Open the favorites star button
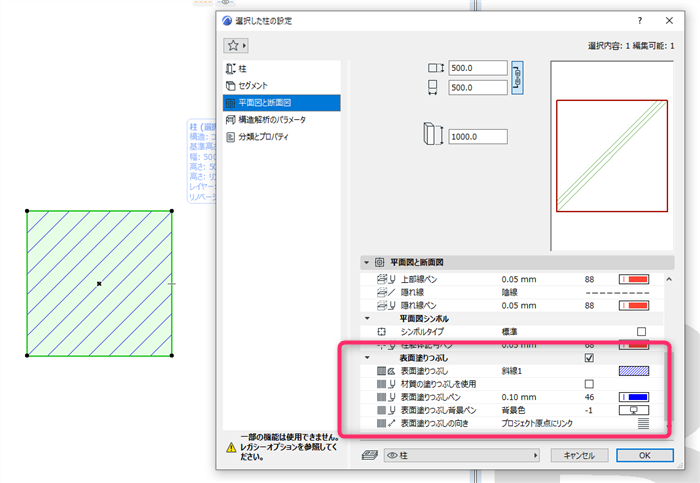 (235, 46)
